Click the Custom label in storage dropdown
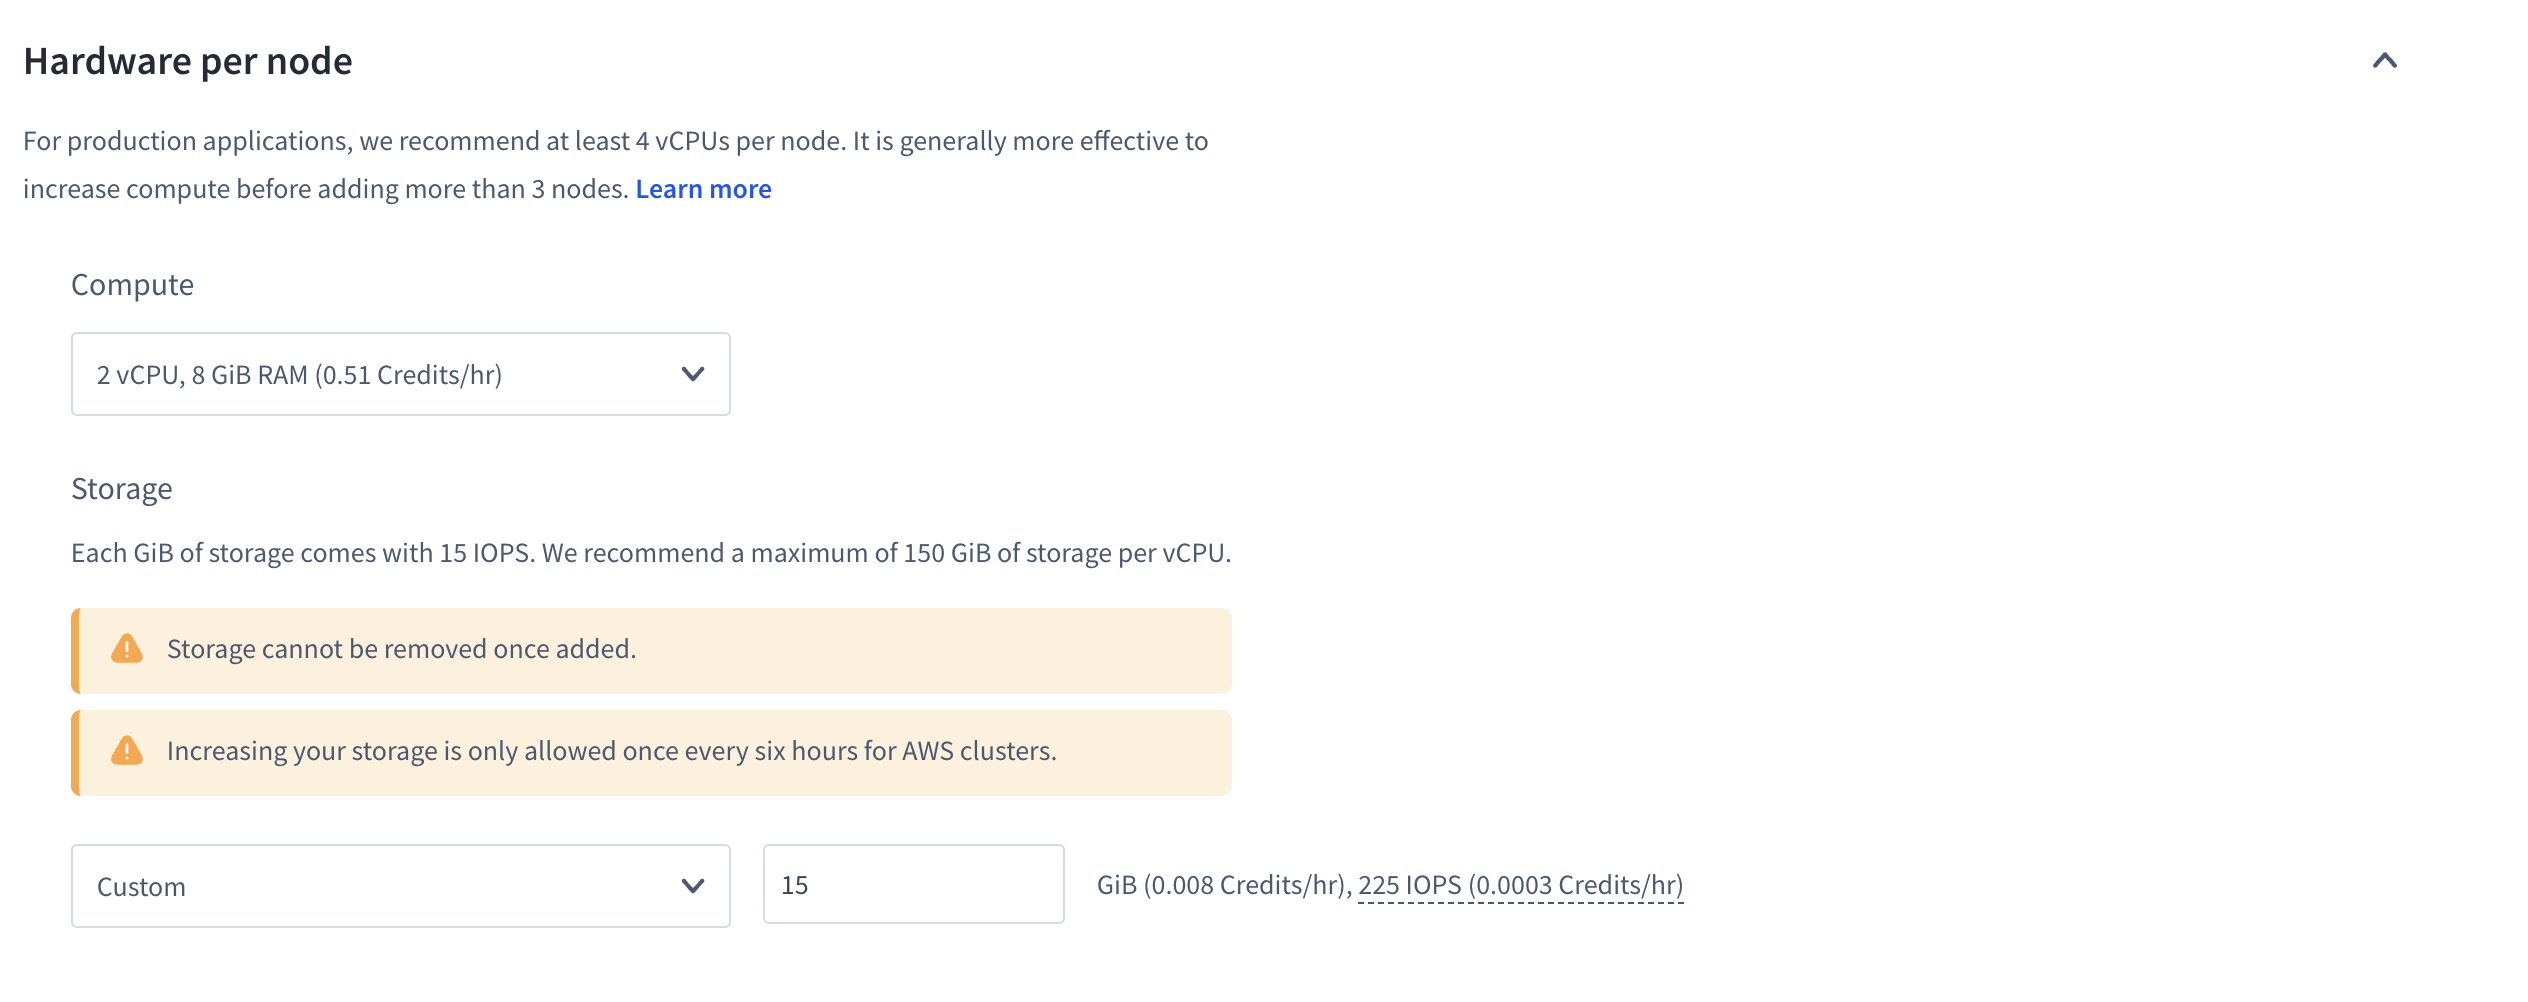 (141, 886)
